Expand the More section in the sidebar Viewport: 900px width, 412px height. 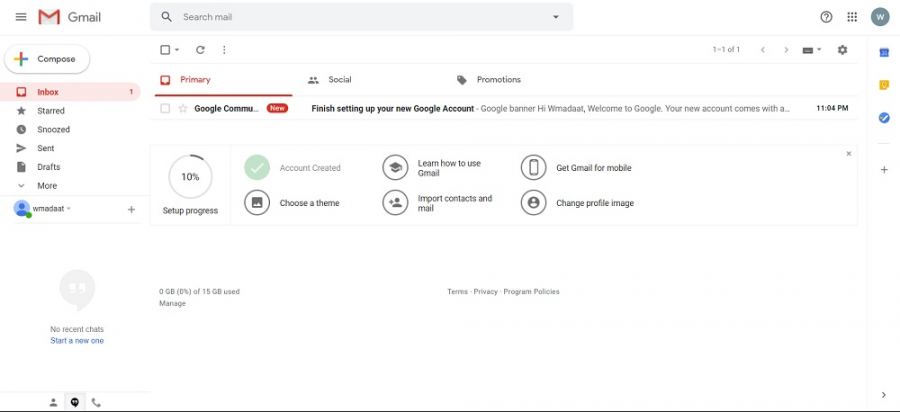(47, 186)
